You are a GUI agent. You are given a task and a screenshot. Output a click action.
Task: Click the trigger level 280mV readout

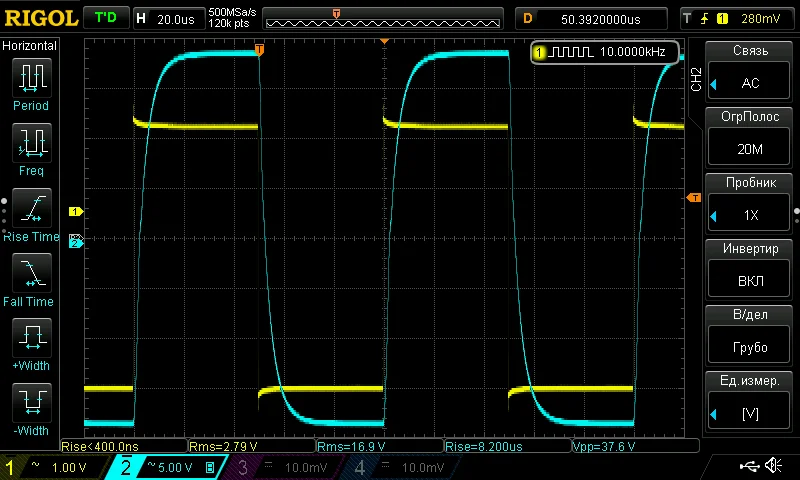[x=760, y=19]
